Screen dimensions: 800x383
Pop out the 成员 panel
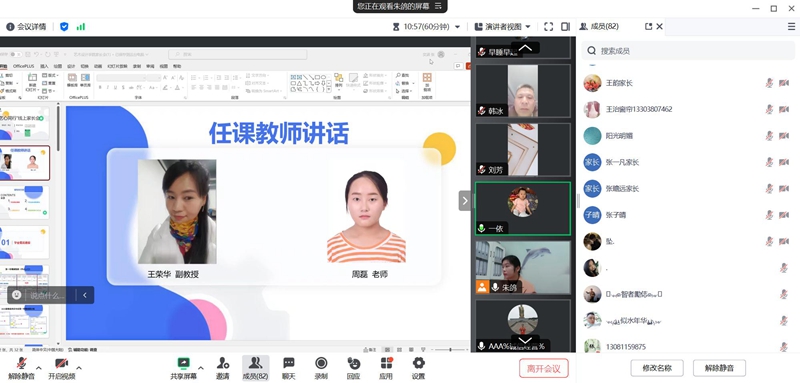648,27
